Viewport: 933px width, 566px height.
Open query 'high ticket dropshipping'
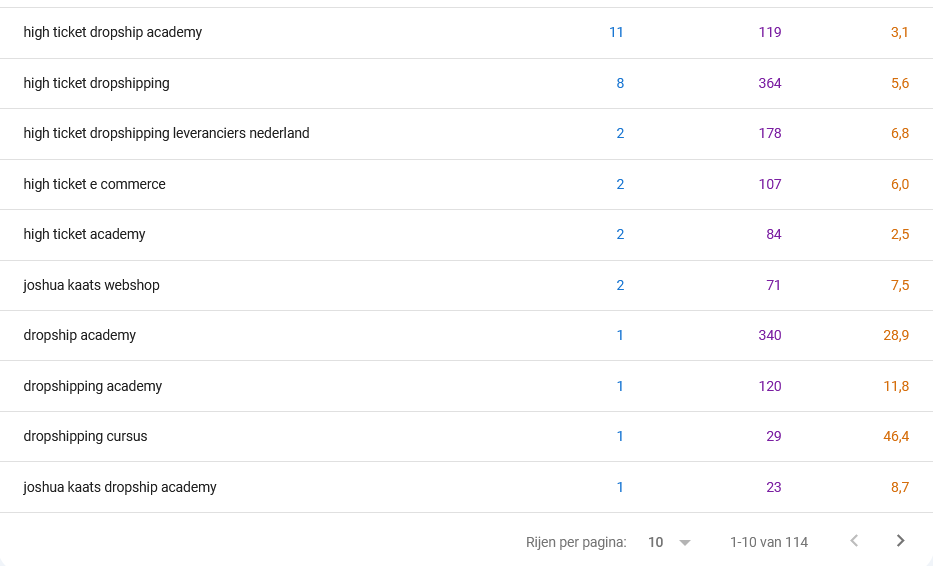click(96, 83)
